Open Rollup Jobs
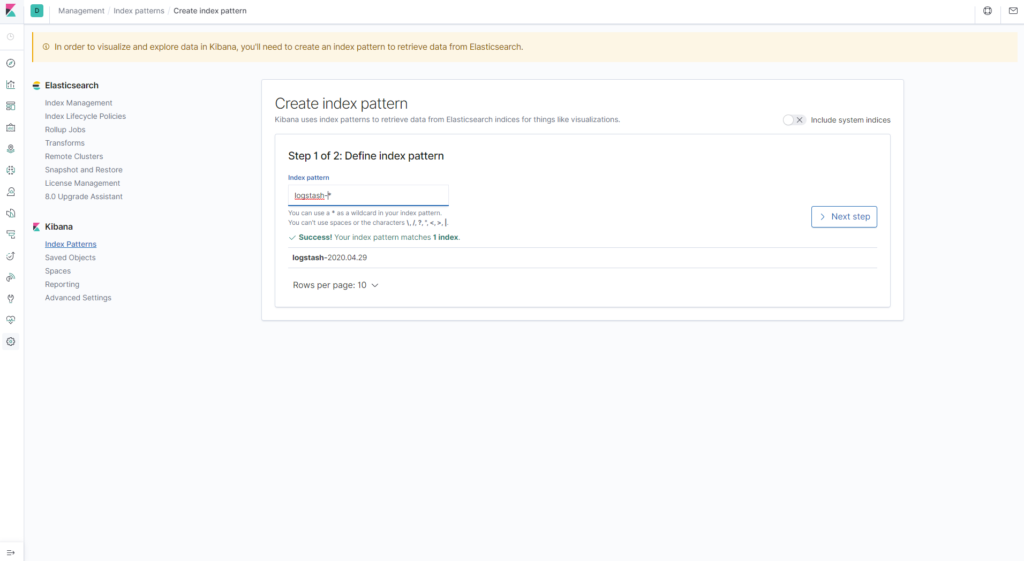Viewport: 1024px width, 561px height. click(65, 129)
